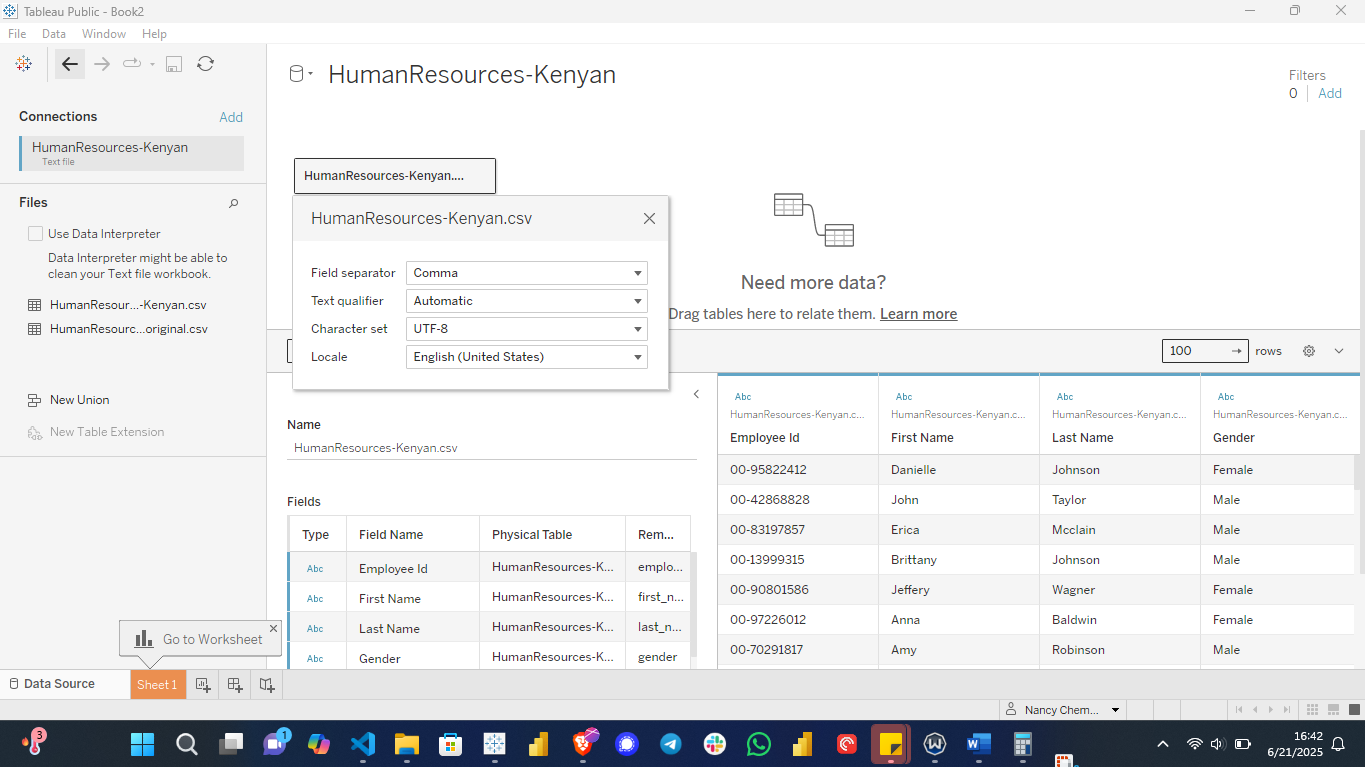Click Add next to Connections

point(231,117)
